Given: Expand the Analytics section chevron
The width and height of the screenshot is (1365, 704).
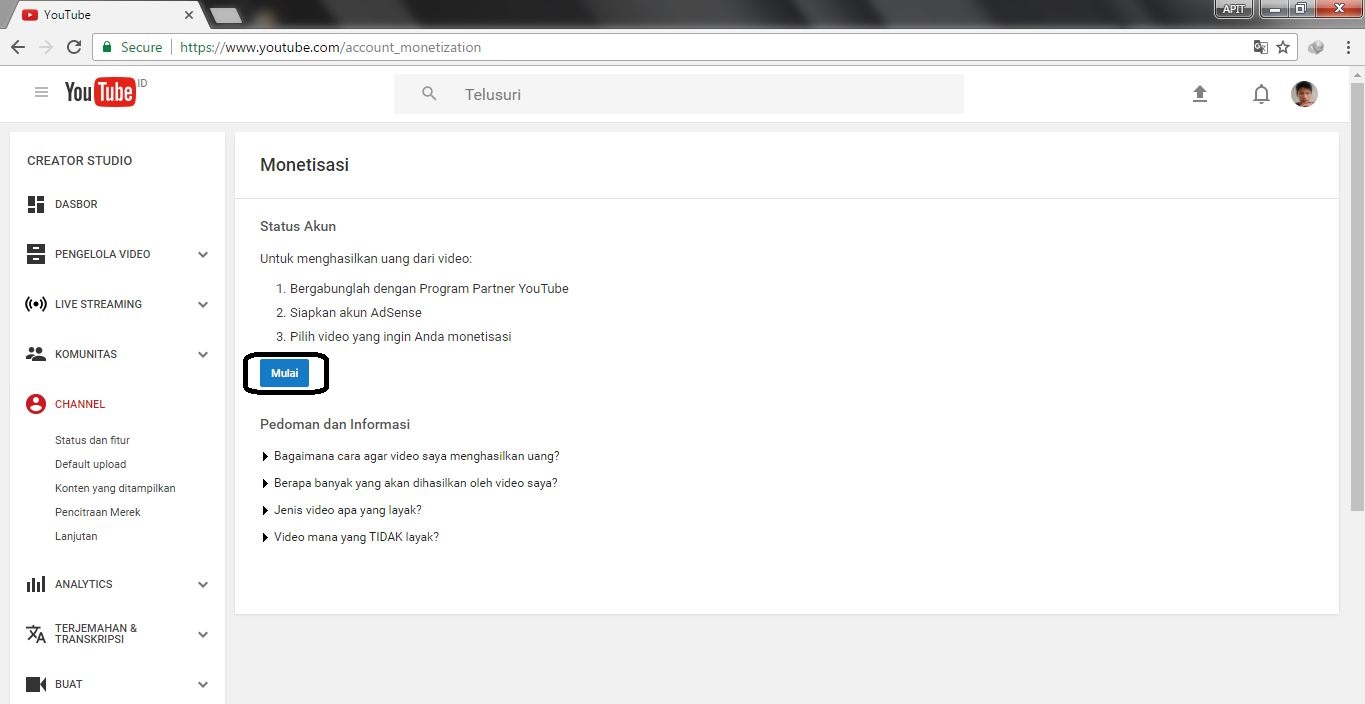Looking at the screenshot, I should pyautogui.click(x=203, y=584).
